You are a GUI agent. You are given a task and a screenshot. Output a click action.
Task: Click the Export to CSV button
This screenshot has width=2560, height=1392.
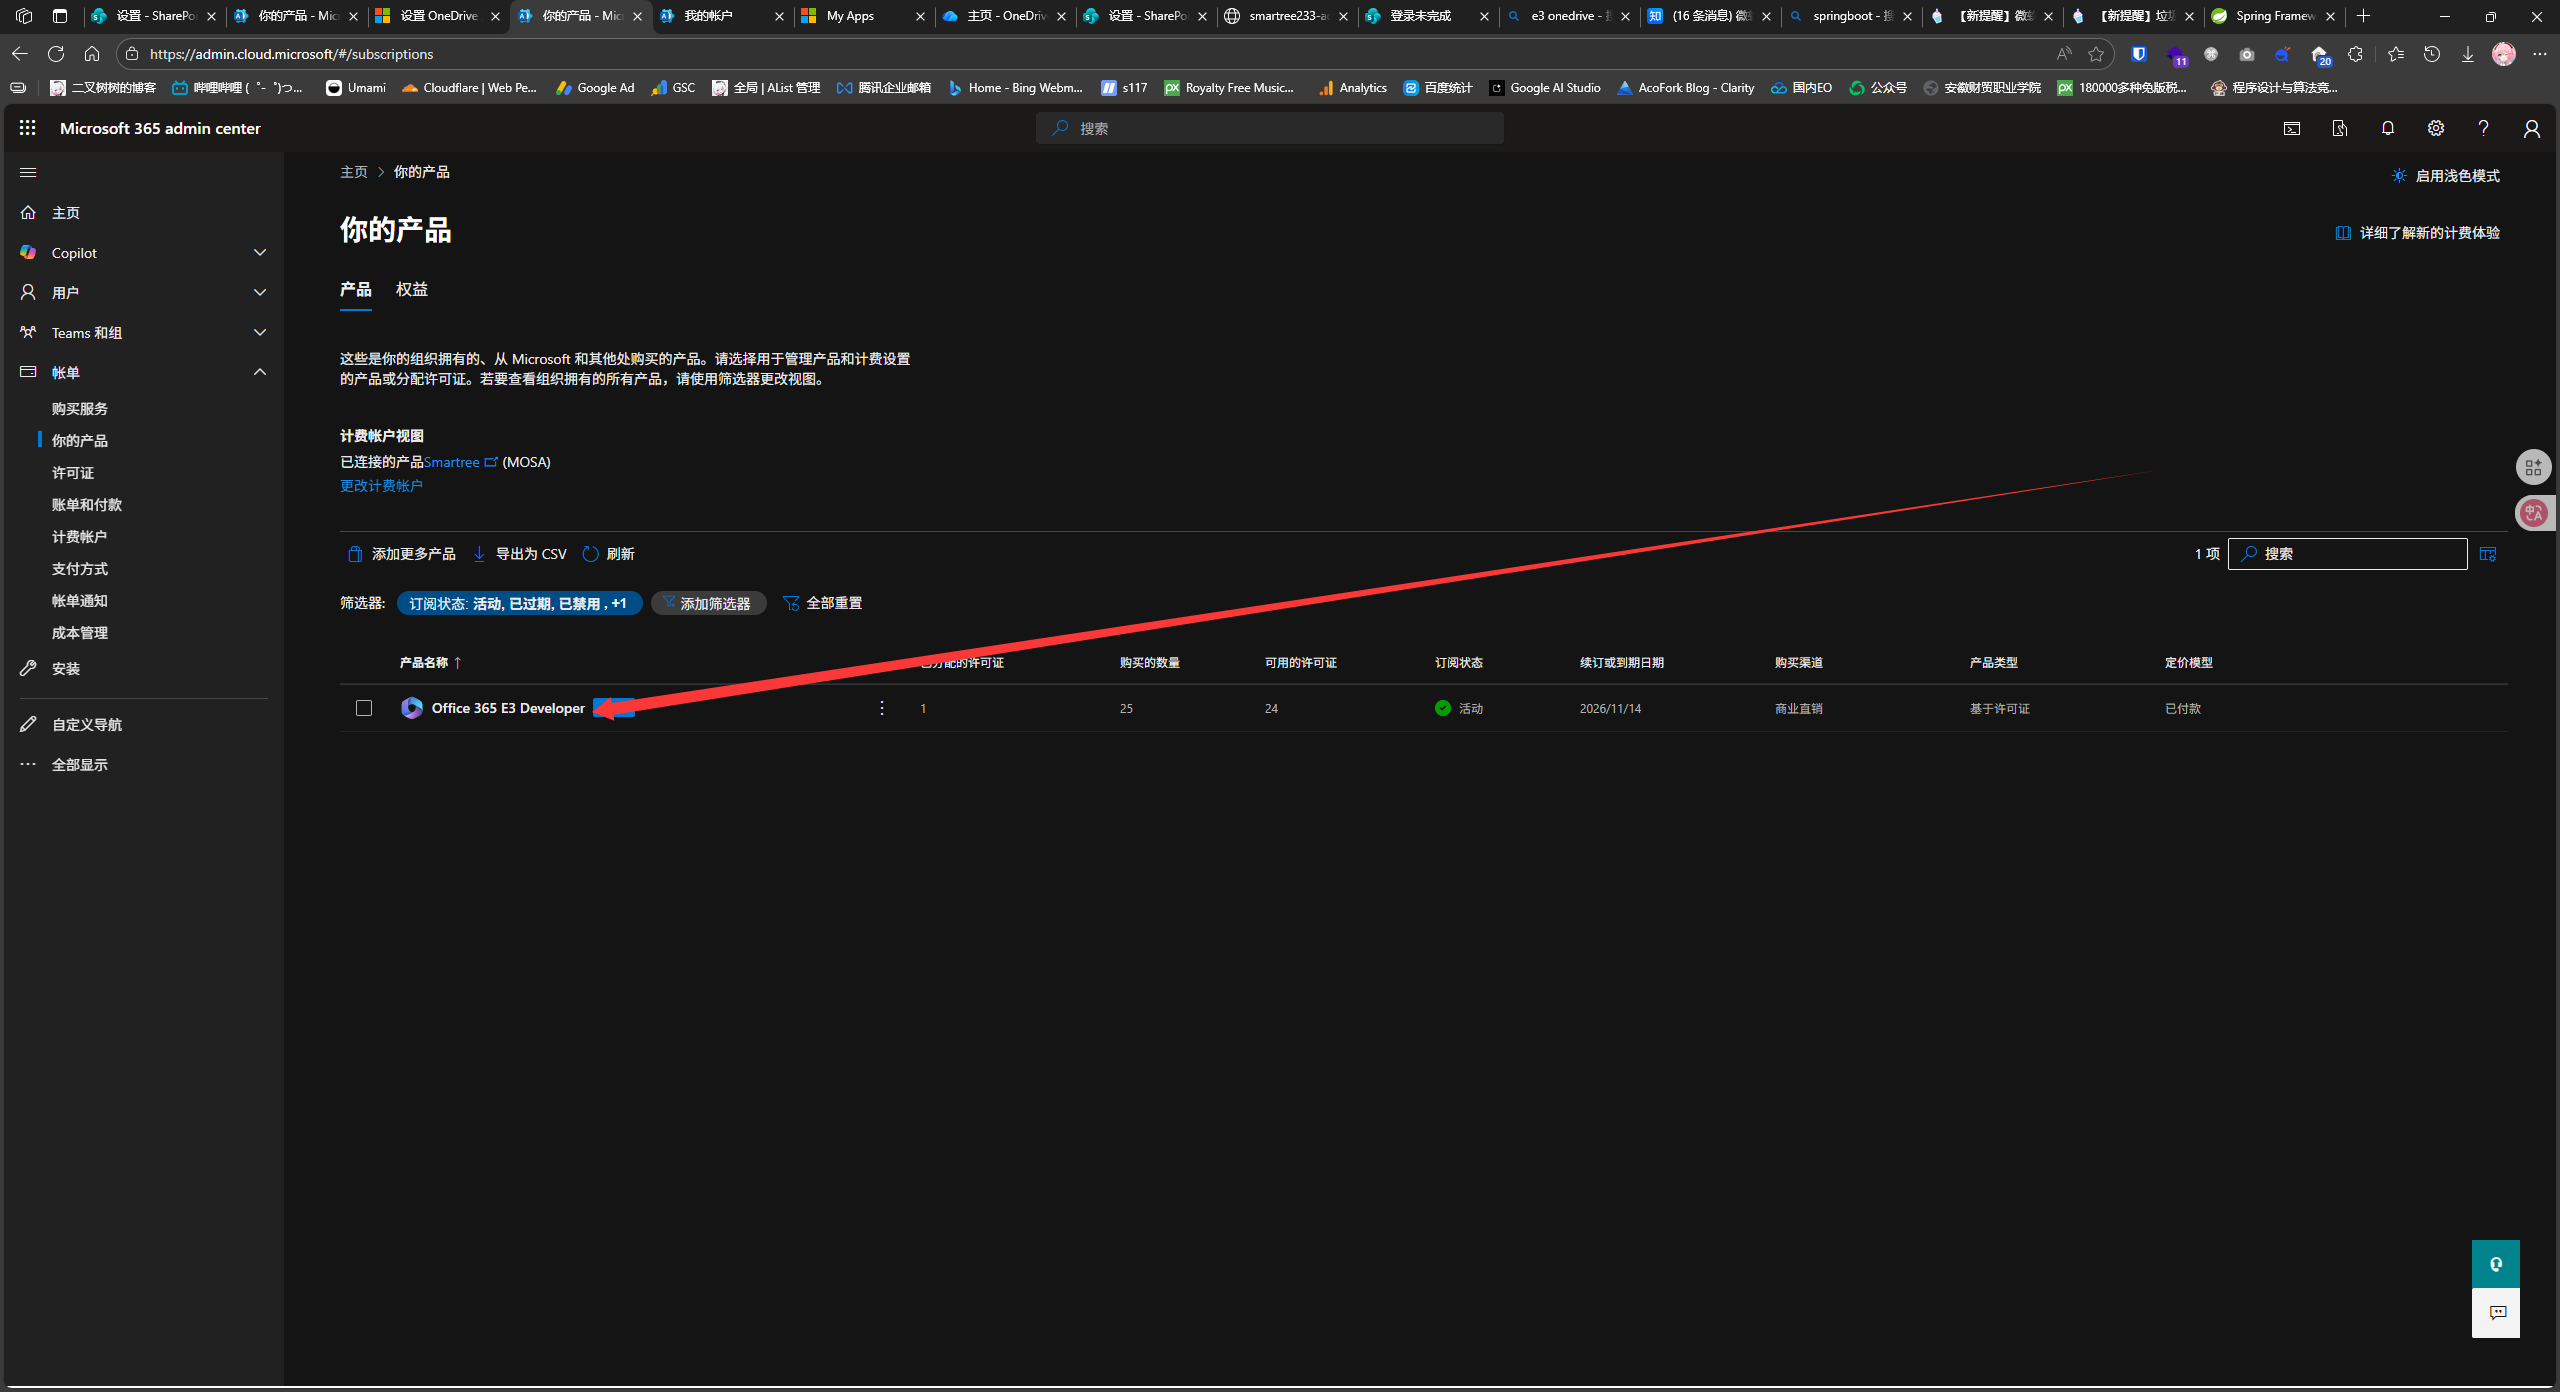coord(520,554)
